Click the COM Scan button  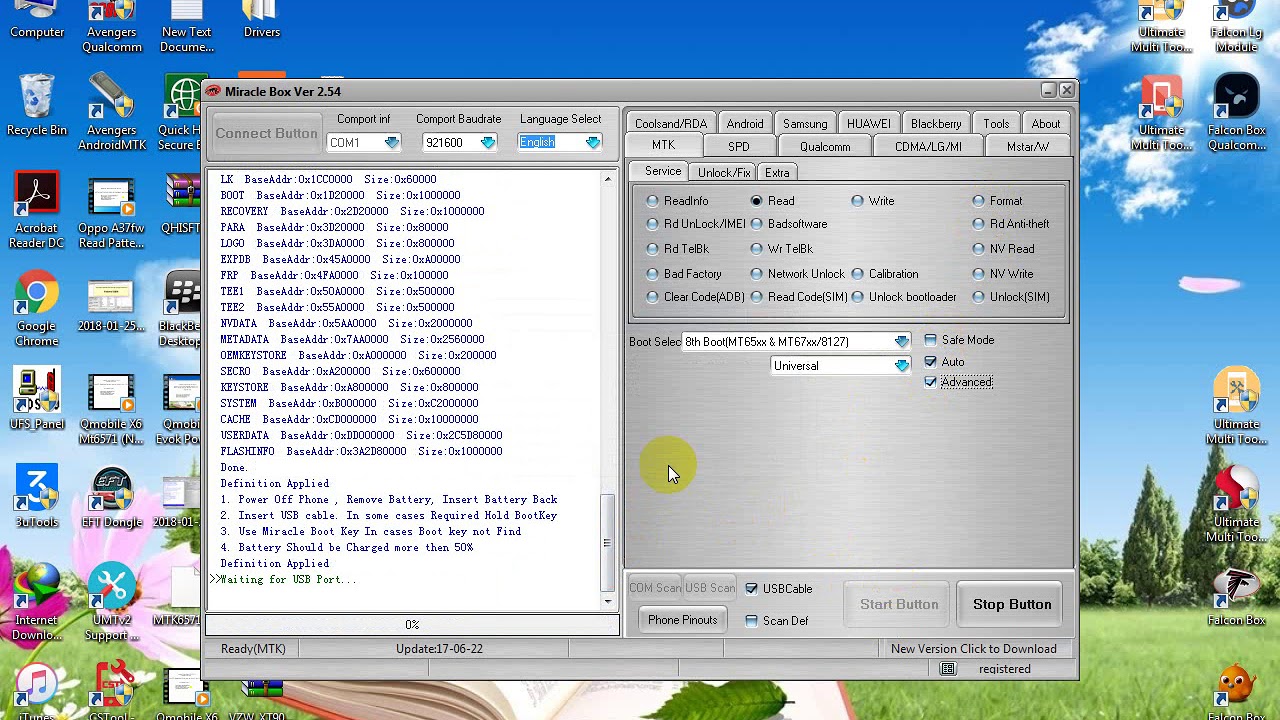(x=655, y=588)
